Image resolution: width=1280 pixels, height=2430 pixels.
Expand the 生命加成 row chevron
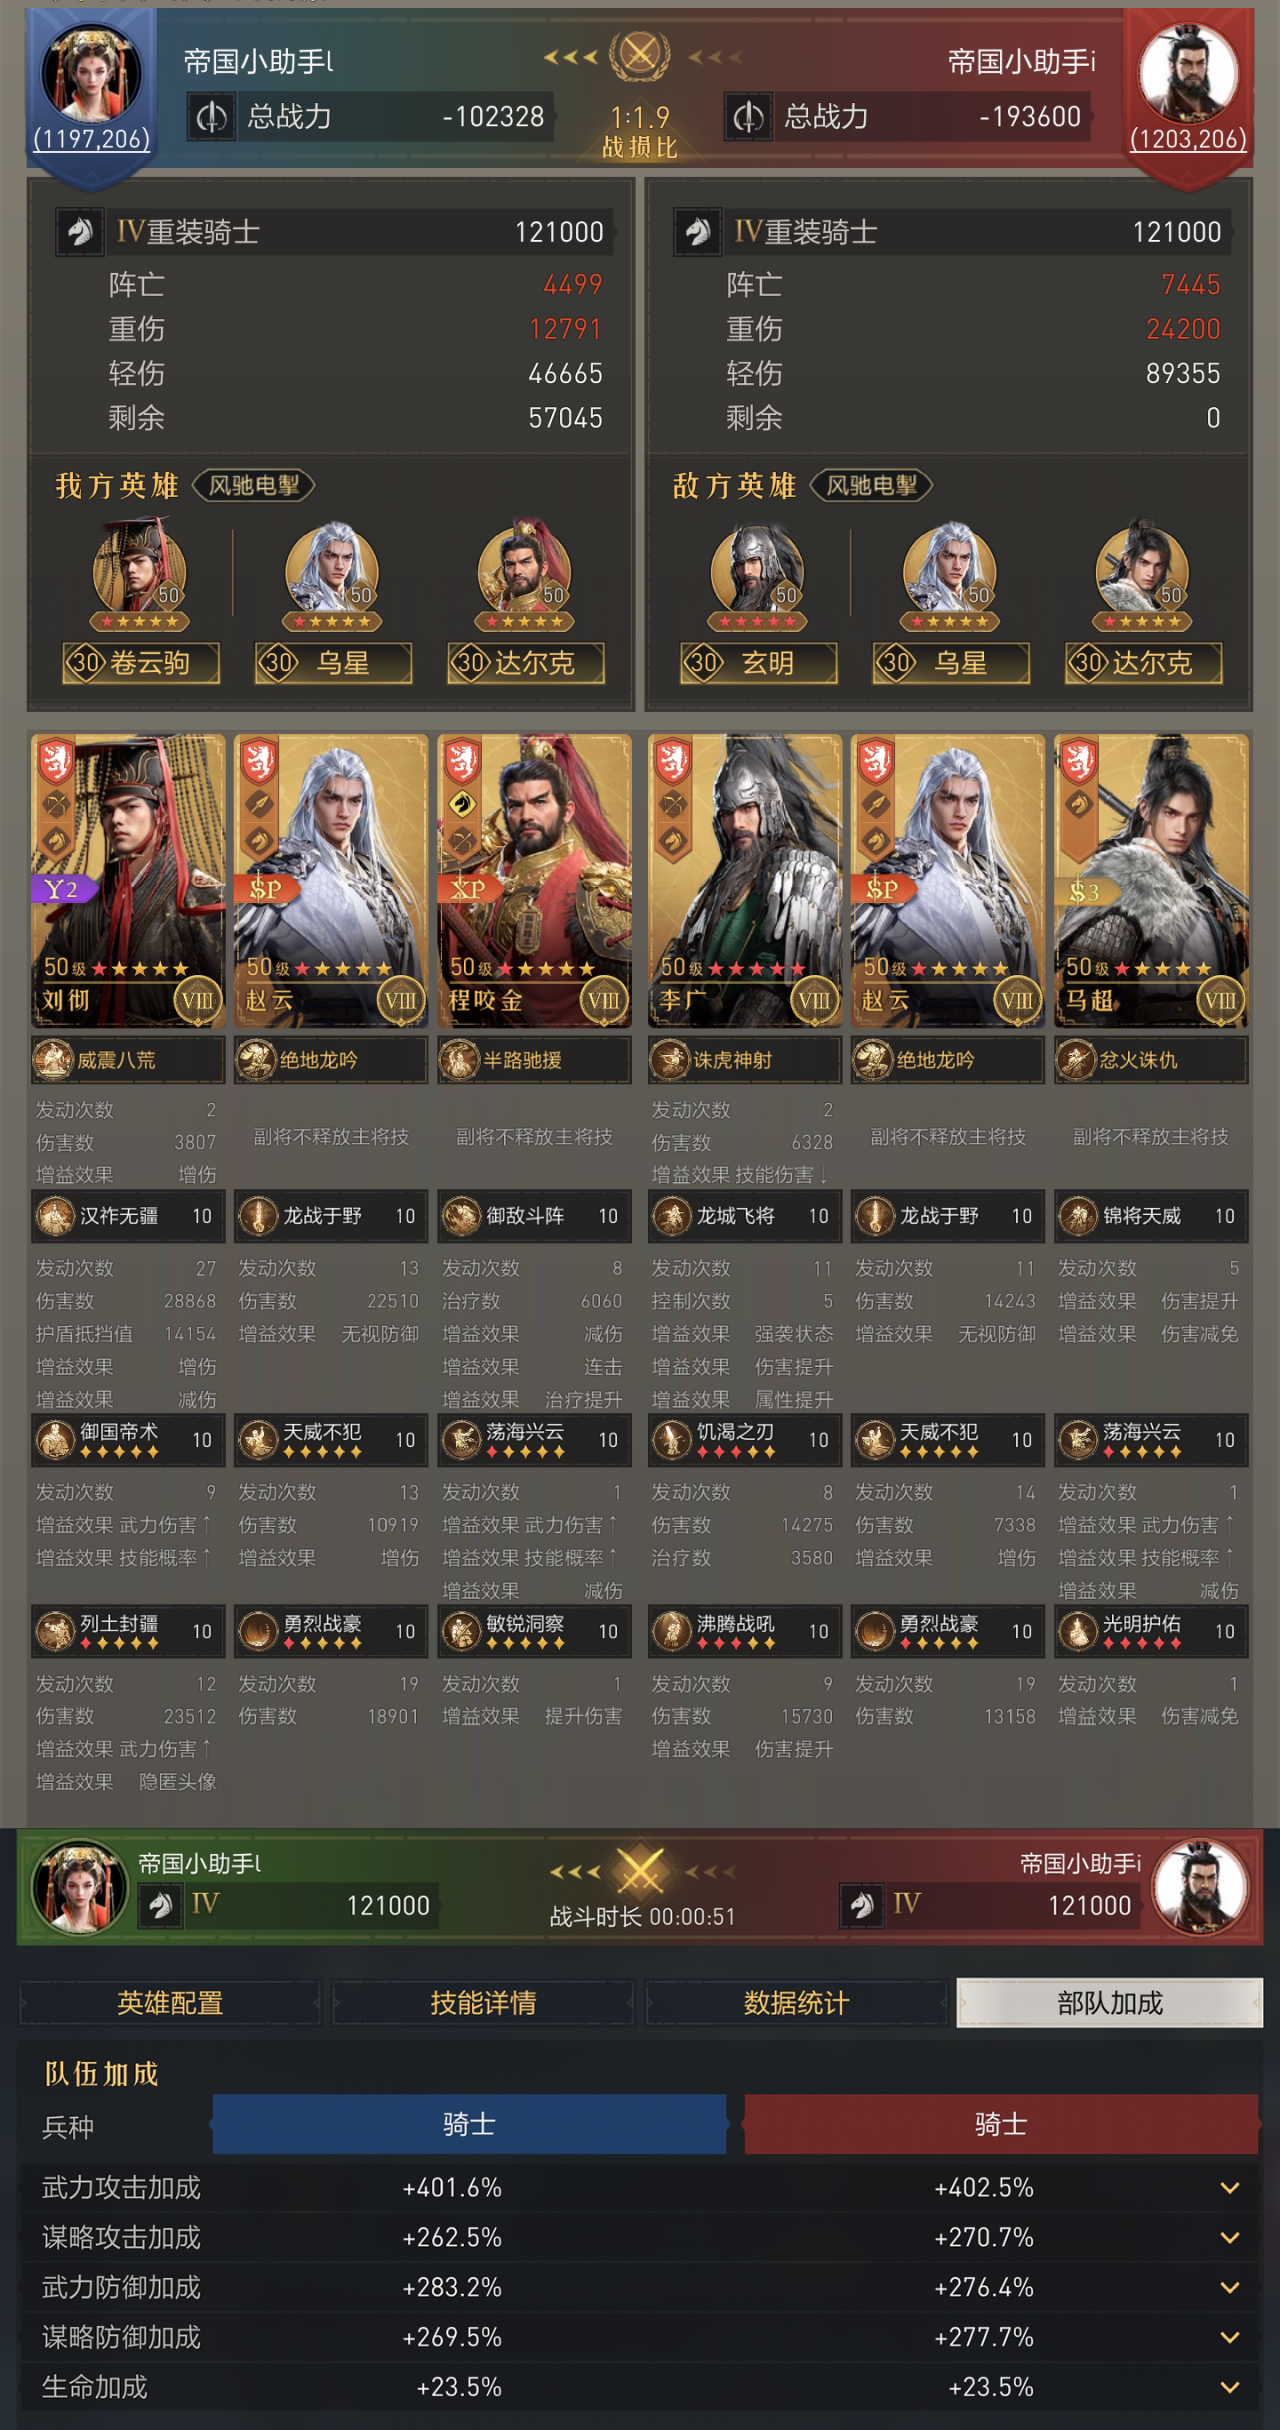coord(1230,2387)
